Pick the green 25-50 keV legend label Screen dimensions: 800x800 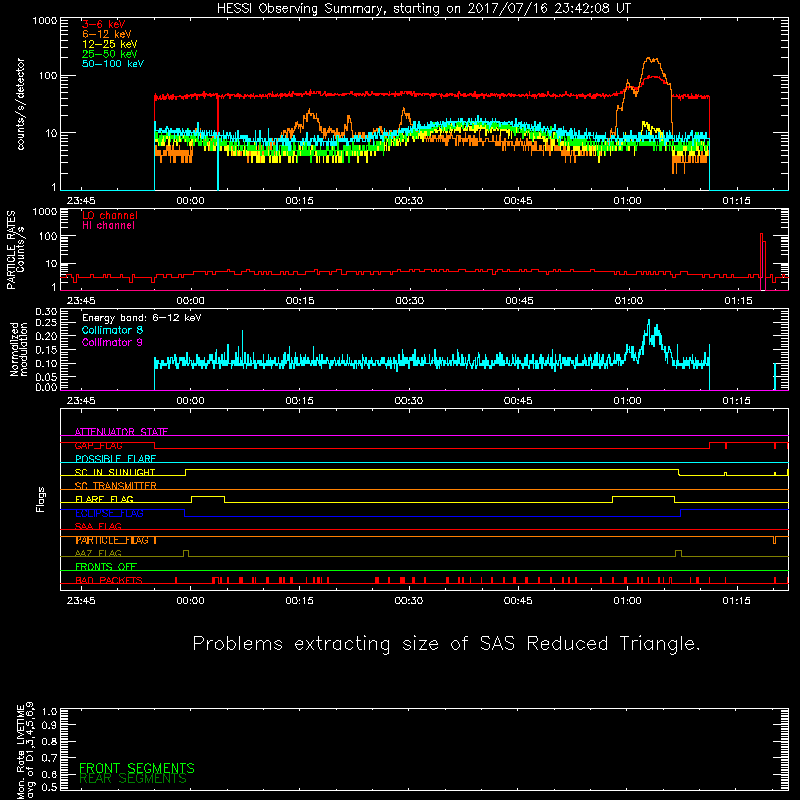pyautogui.click(x=110, y=54)
